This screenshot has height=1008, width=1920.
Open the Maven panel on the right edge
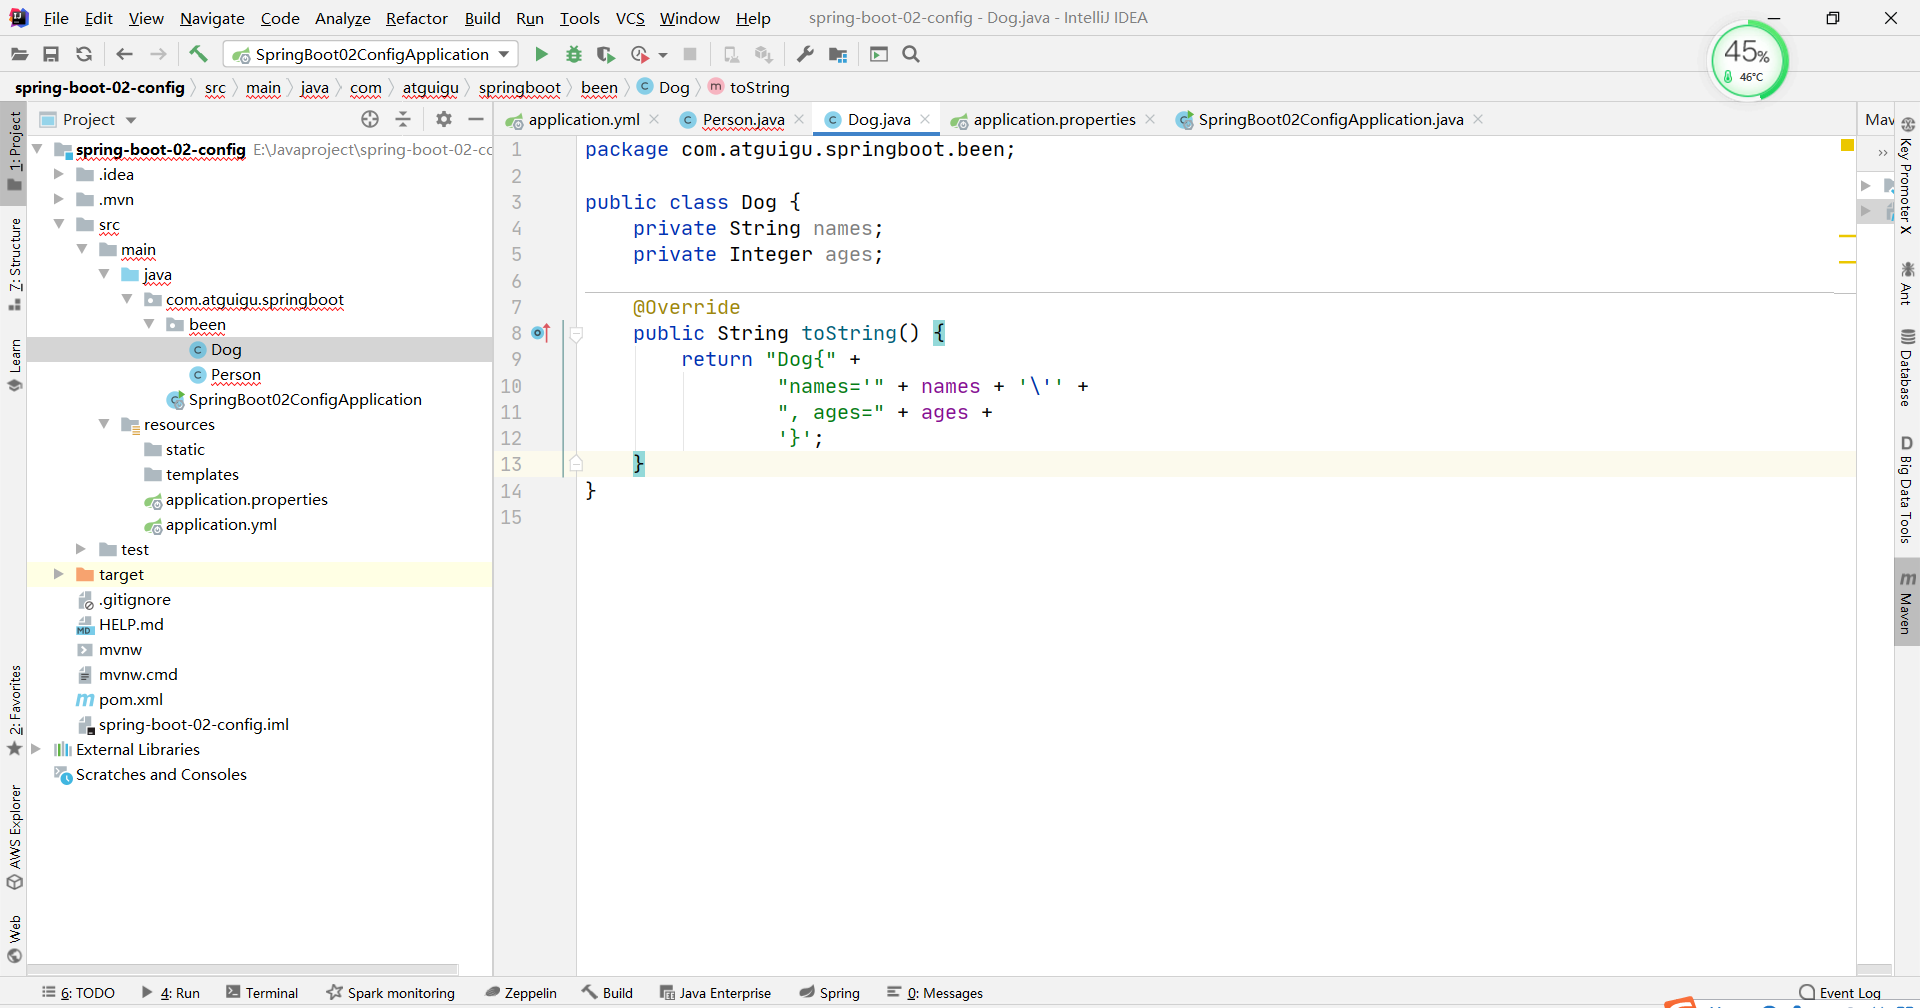point(1908,600)
